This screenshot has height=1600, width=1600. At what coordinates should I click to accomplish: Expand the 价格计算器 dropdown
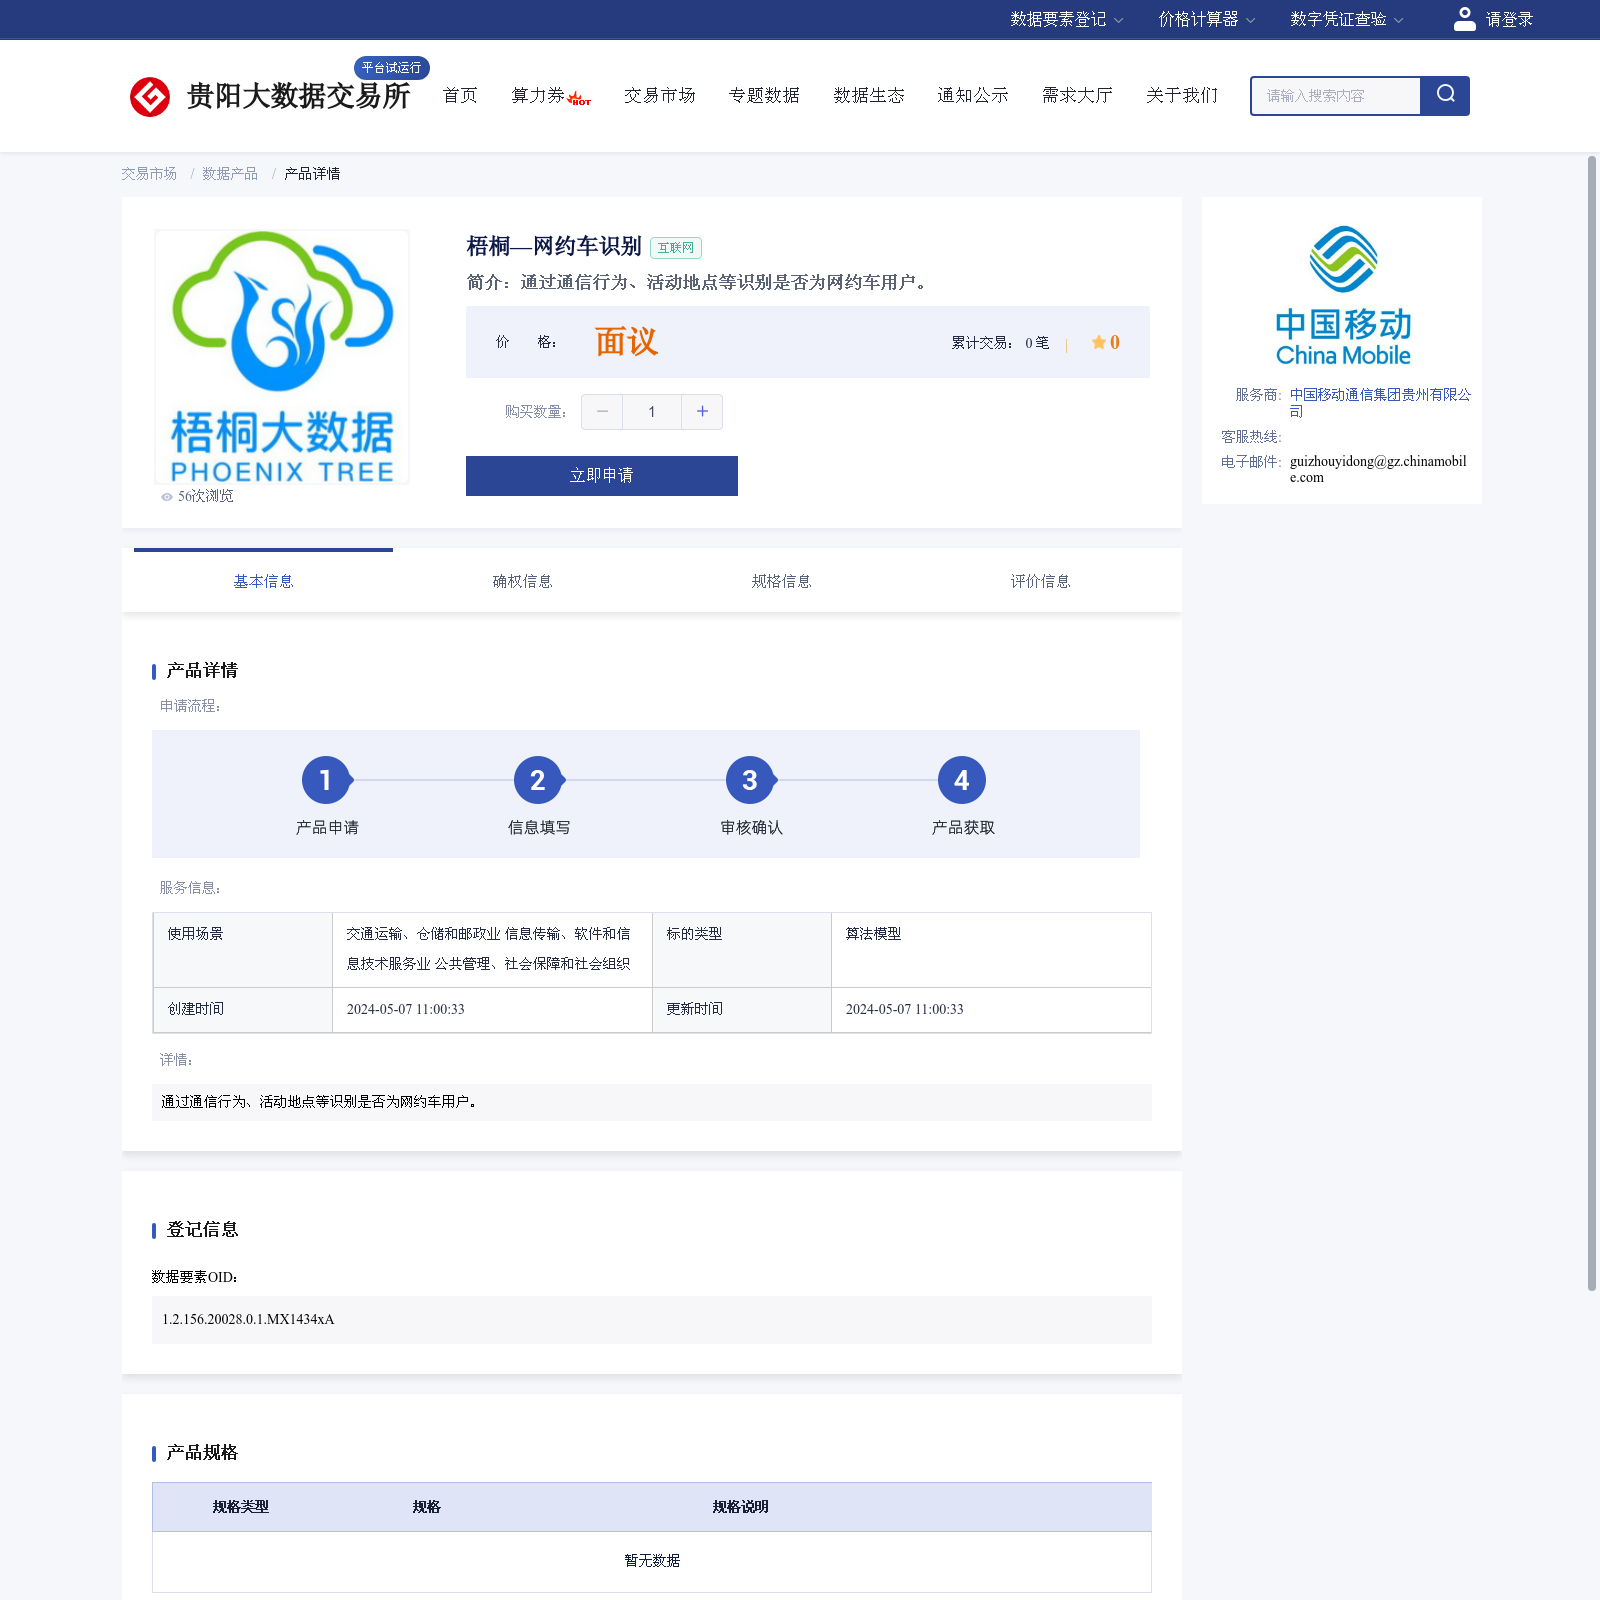click(1206, 19)
